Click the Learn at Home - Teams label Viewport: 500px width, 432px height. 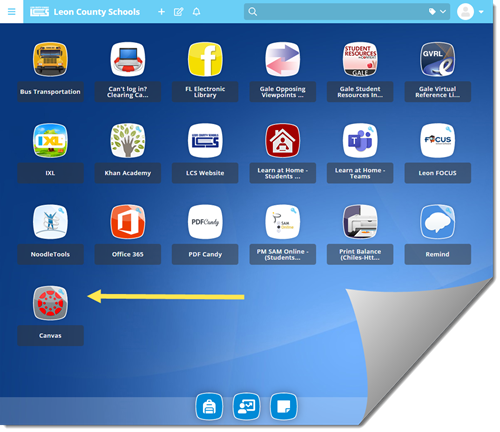(360, 173)
